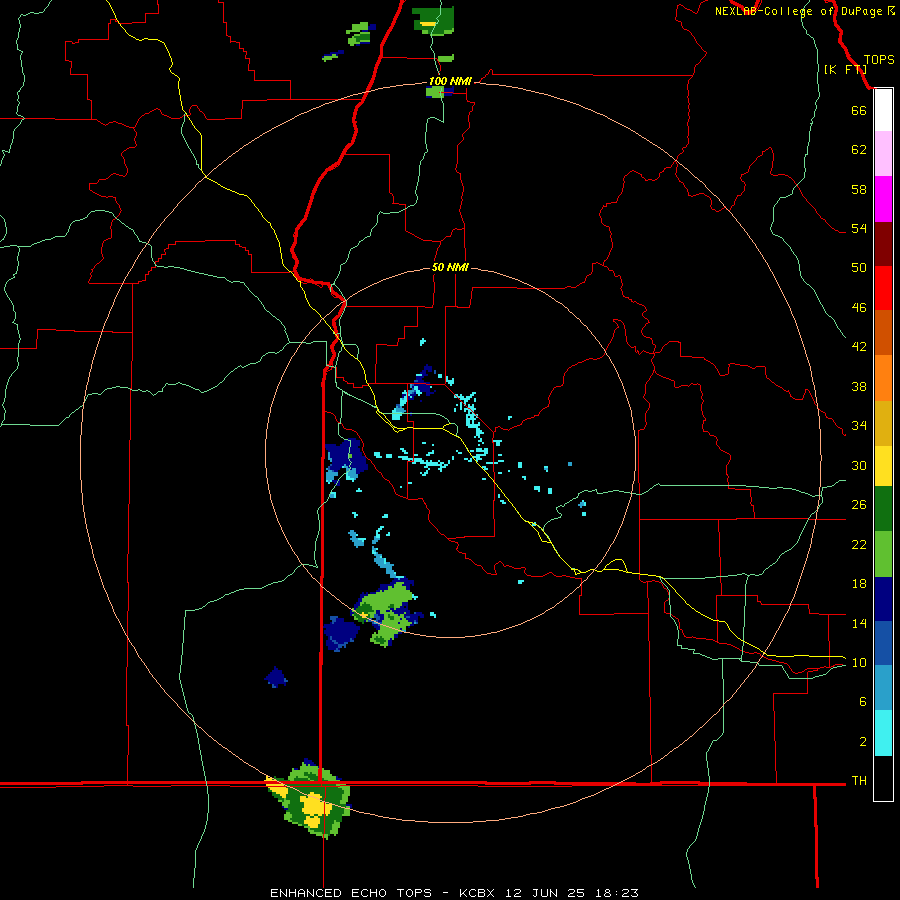
Task: Choose the dark orange swatch in the legend
Action: (x=883, y=332)
